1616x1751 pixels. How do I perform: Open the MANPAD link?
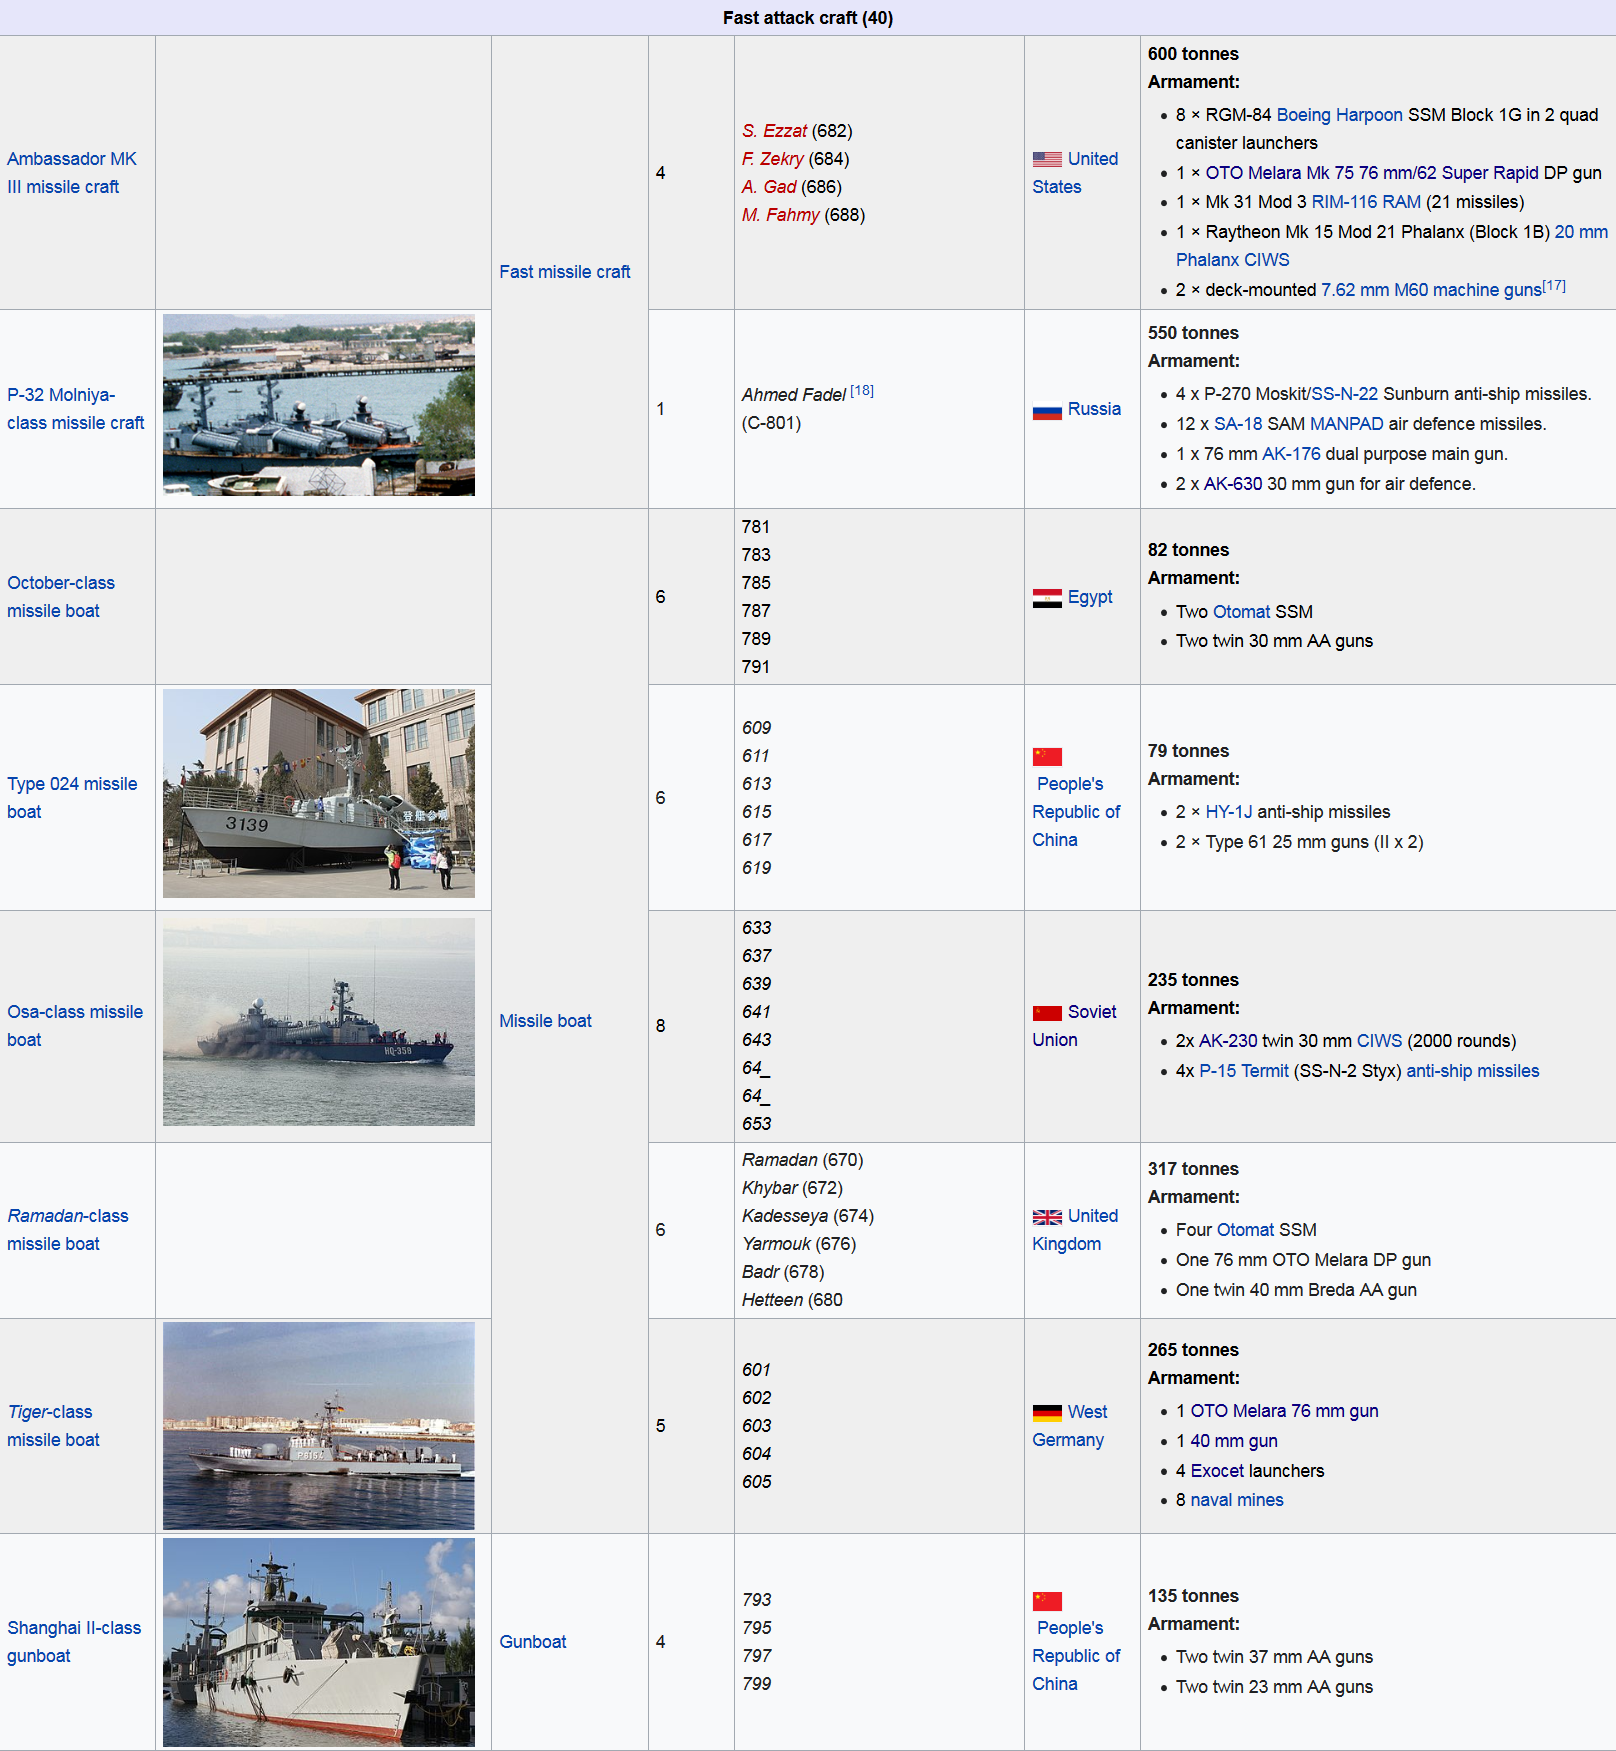(x=1347, y=424)
